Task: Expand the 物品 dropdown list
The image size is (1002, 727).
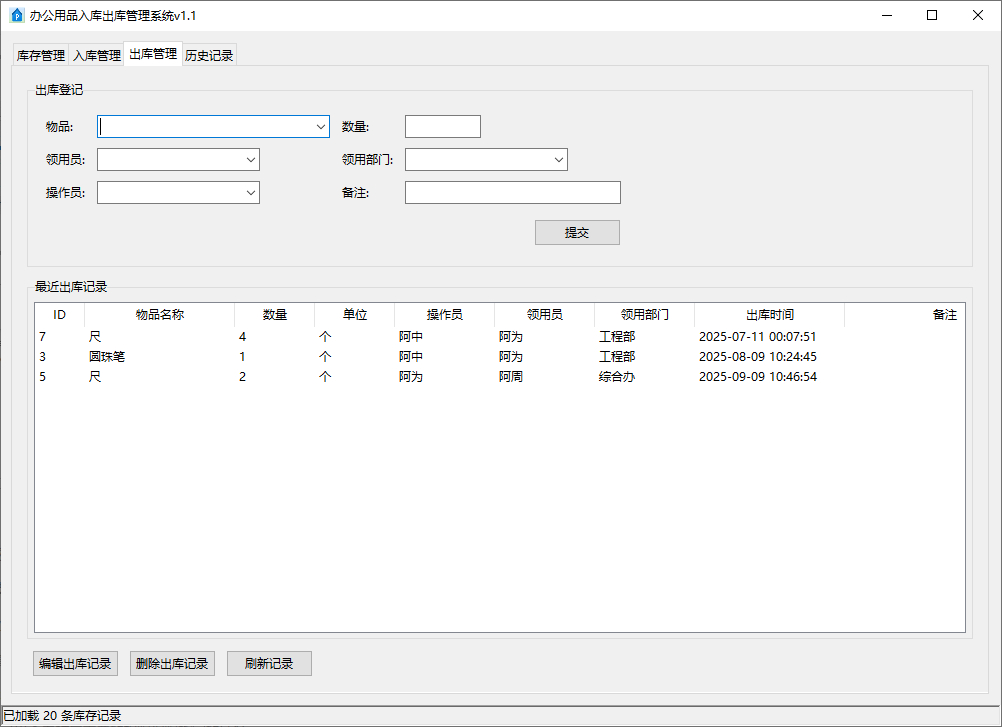Action: pyautogui.click(x=321, y=127)
